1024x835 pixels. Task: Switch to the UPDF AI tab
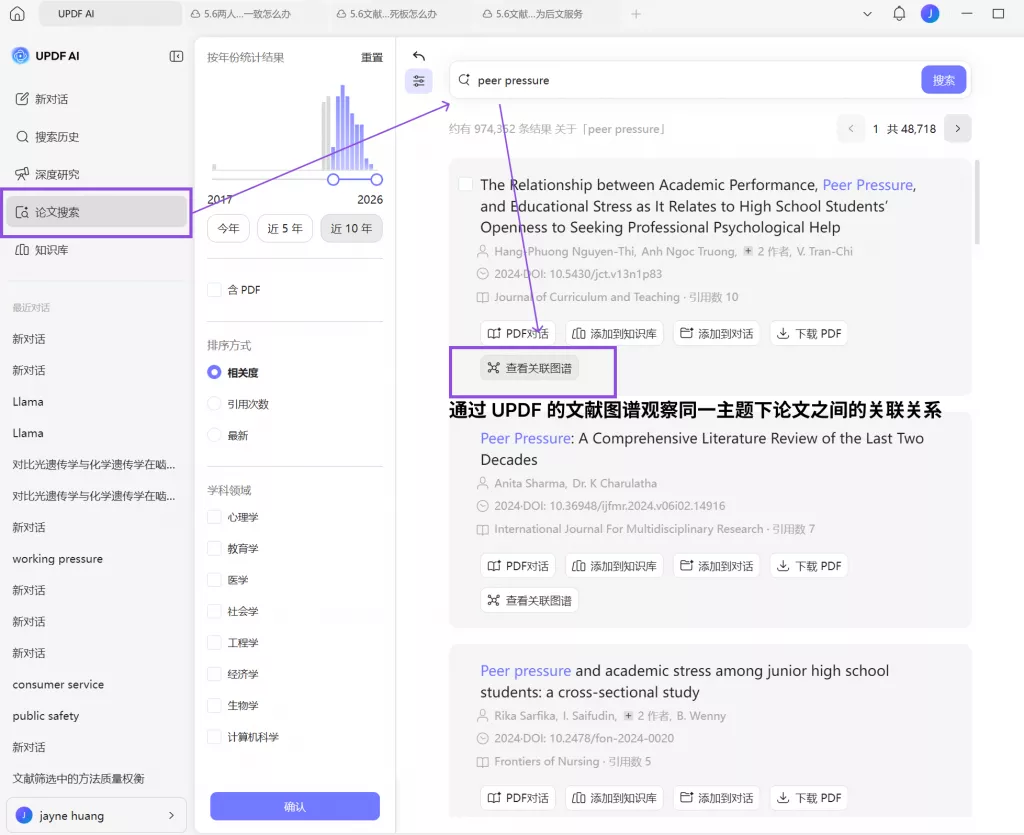[110, 14]
